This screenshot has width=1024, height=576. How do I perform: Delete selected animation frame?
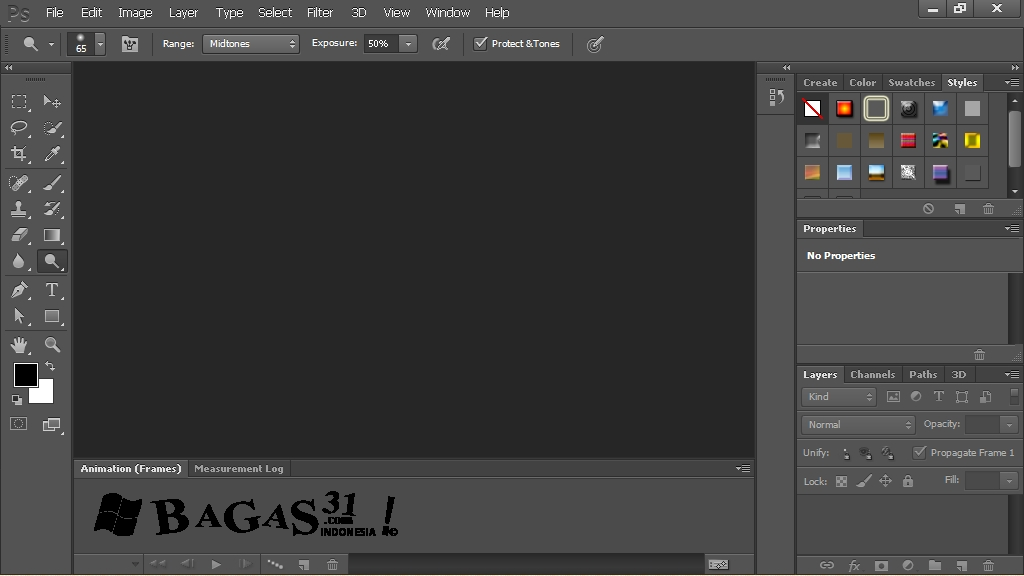point(332,564)
